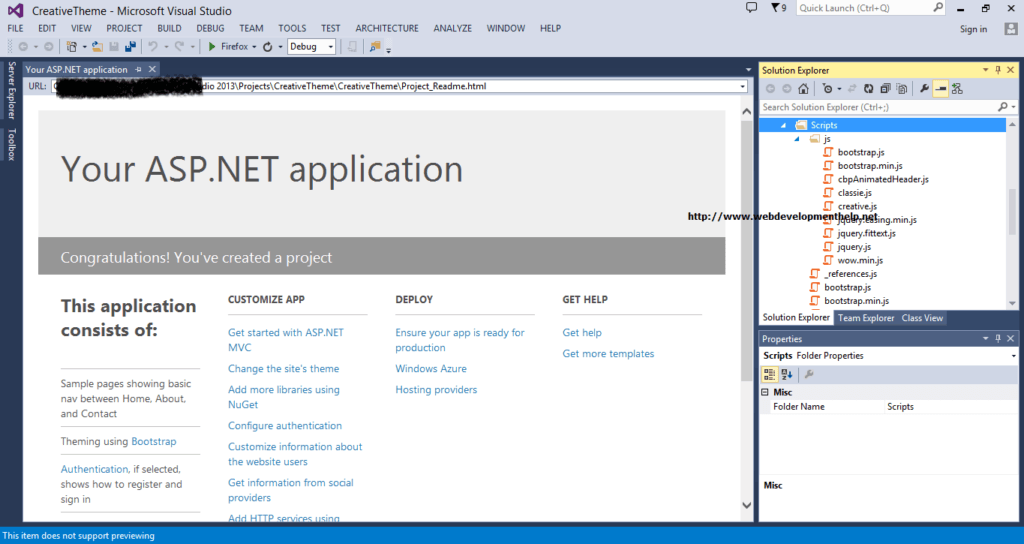Click Refresh icon in Solution Explorer toolbar
Image resolution: width=1024 pixels, height=544 pixels.
point(869,89)
